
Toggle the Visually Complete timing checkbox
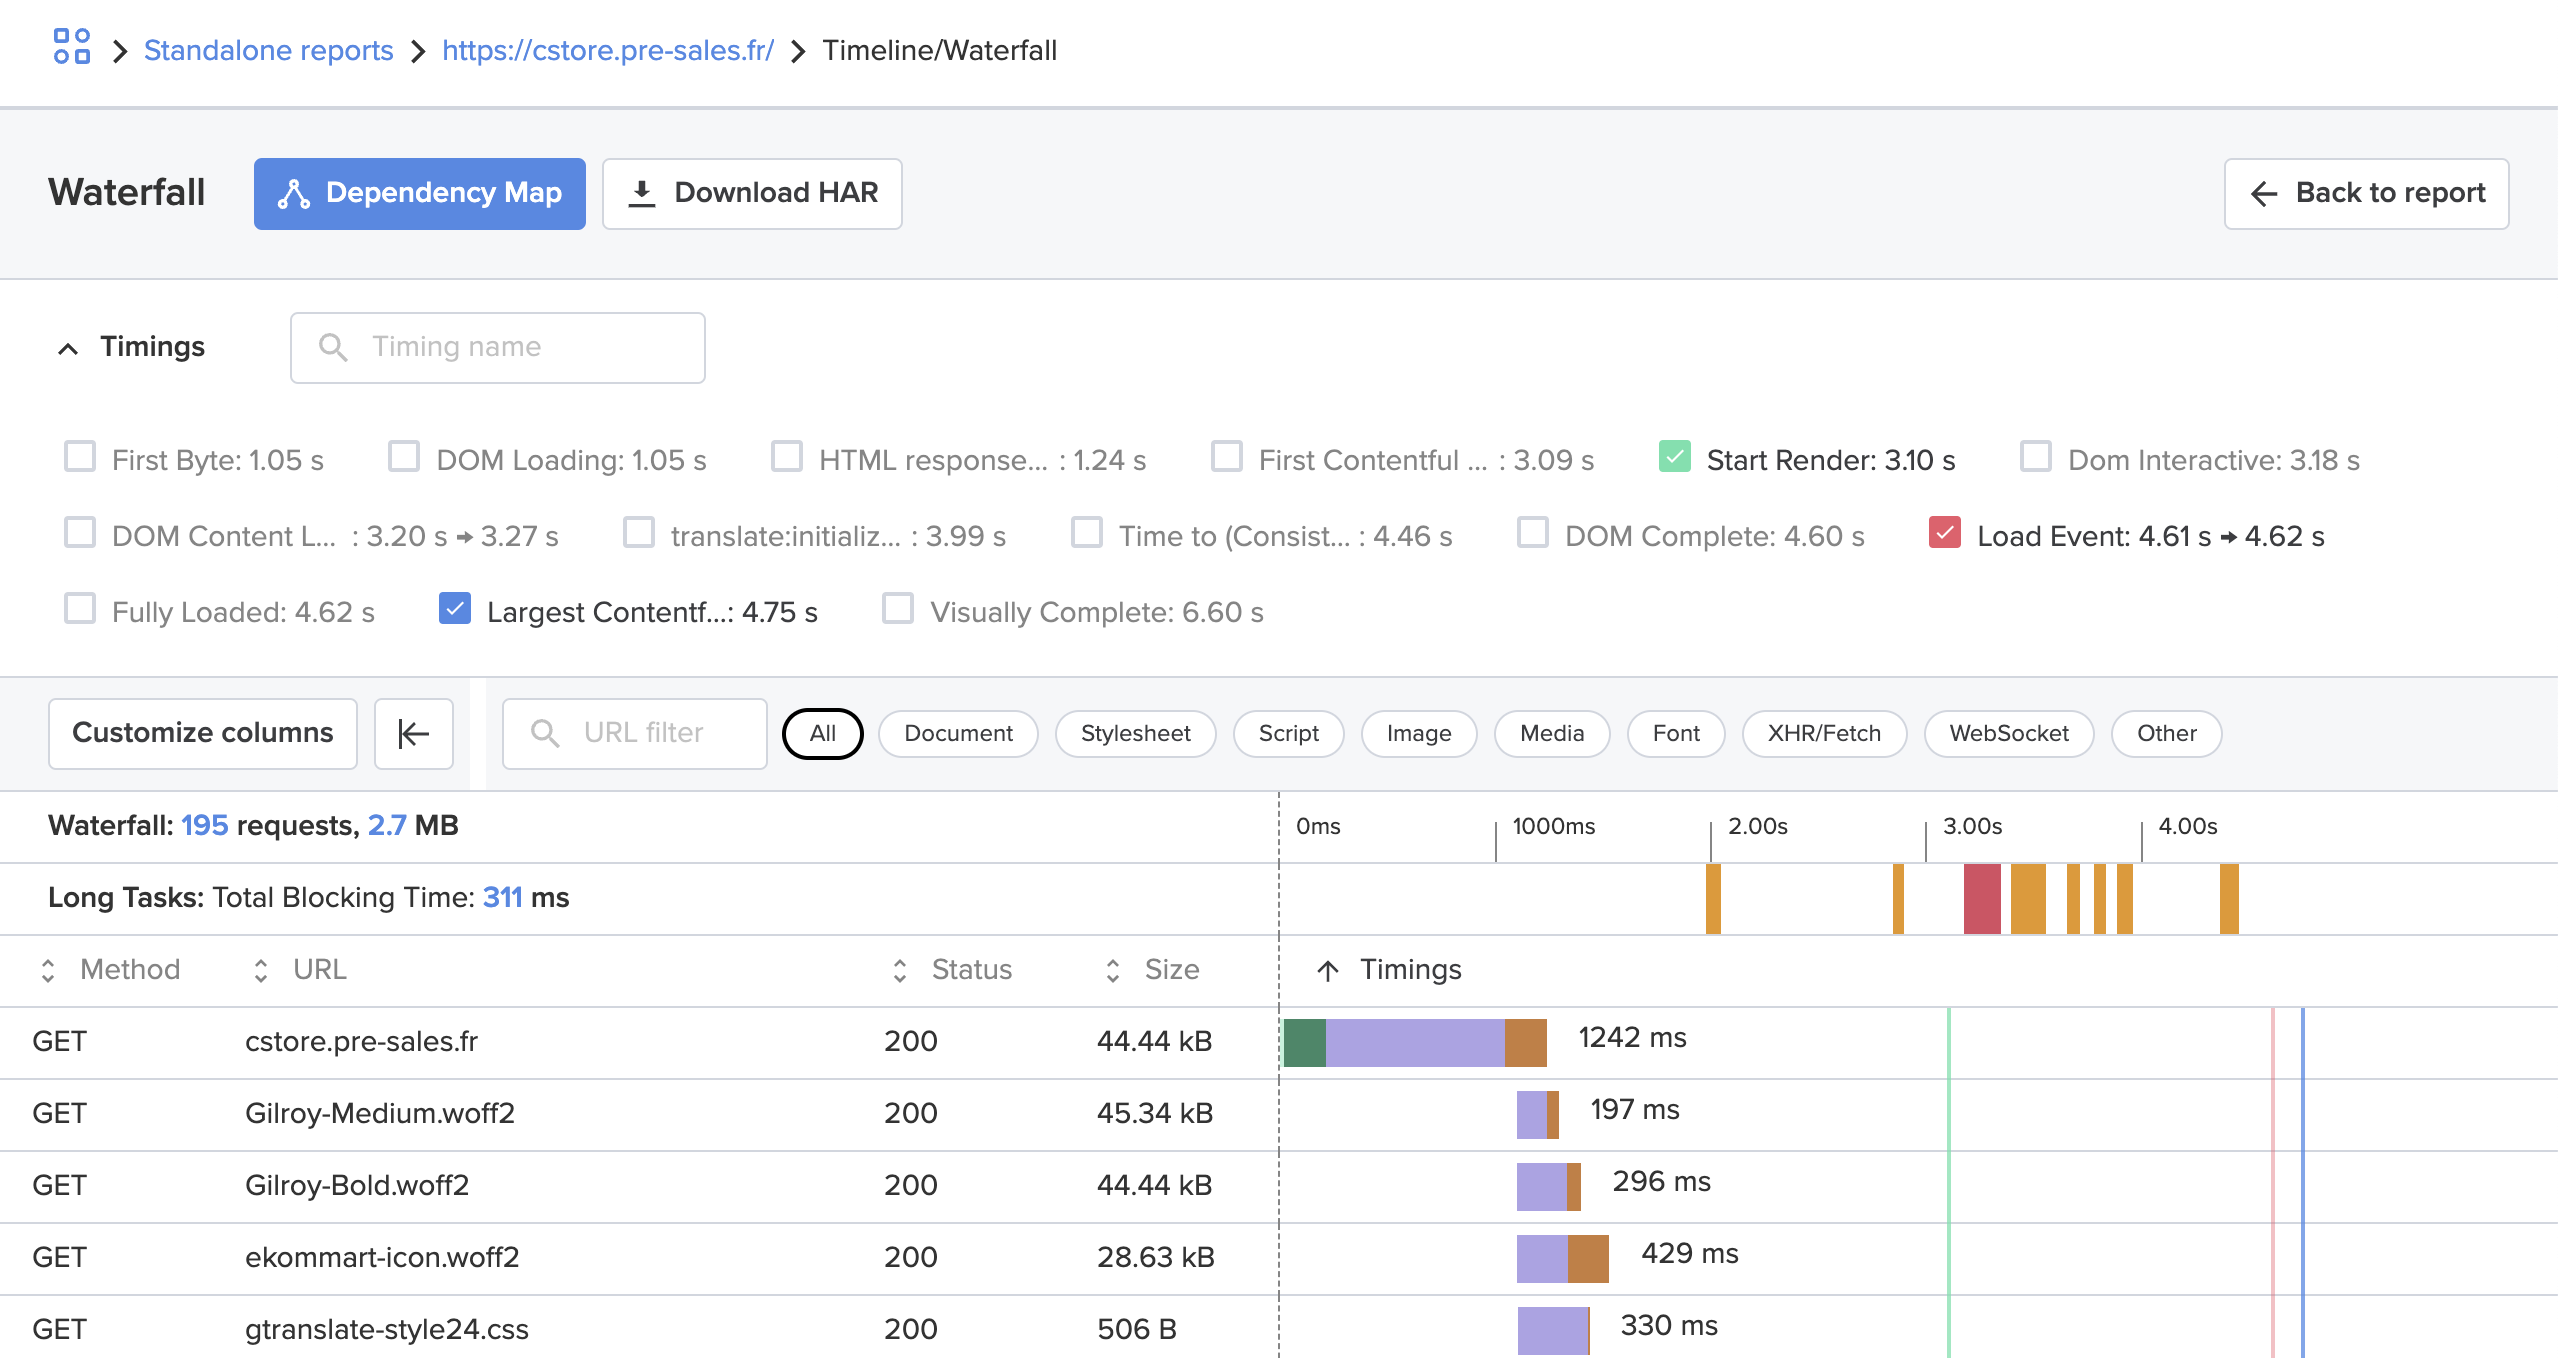(x=898, y=609)
